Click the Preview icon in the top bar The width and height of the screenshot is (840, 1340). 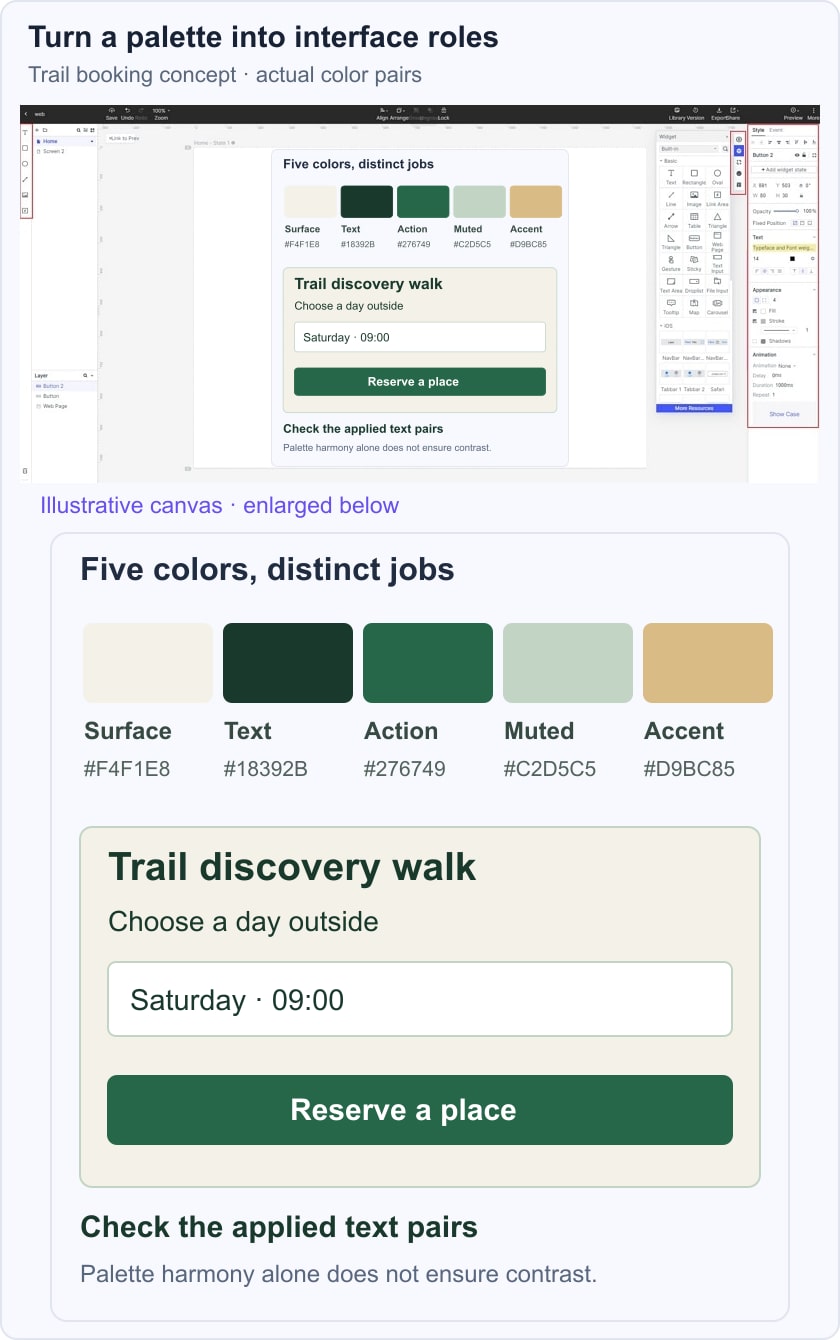click(x=793, y=110)
